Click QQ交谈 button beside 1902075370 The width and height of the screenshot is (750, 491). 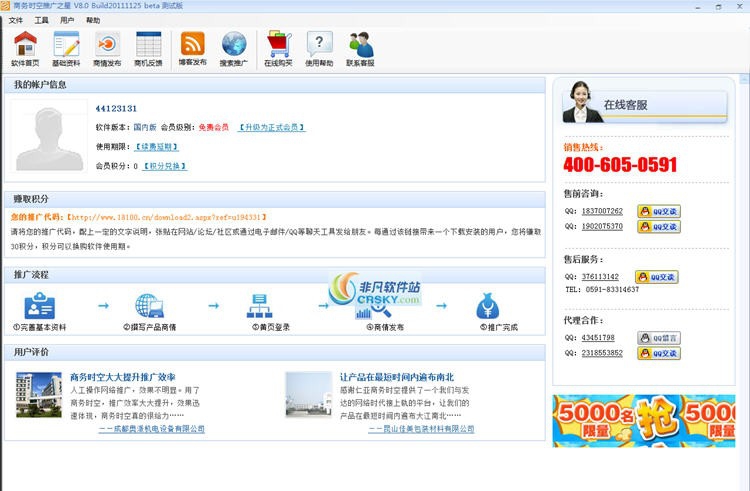pyautogui.click(x=659, y=227)
